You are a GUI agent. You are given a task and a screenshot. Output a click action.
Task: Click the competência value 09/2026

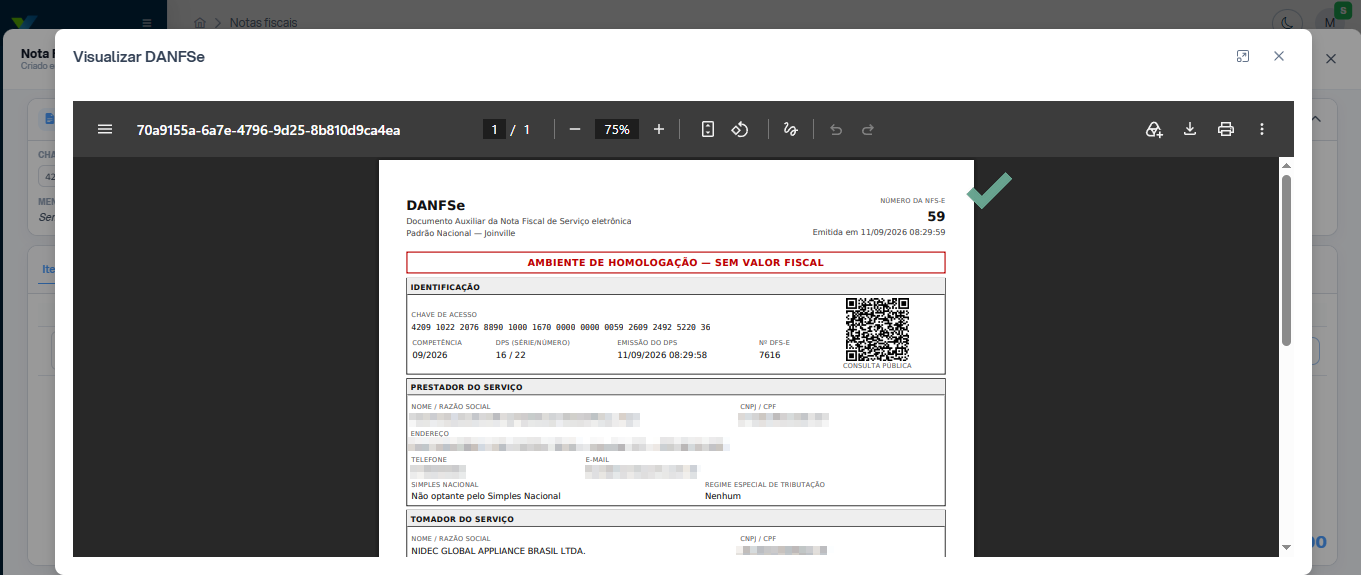coord(429,355)
